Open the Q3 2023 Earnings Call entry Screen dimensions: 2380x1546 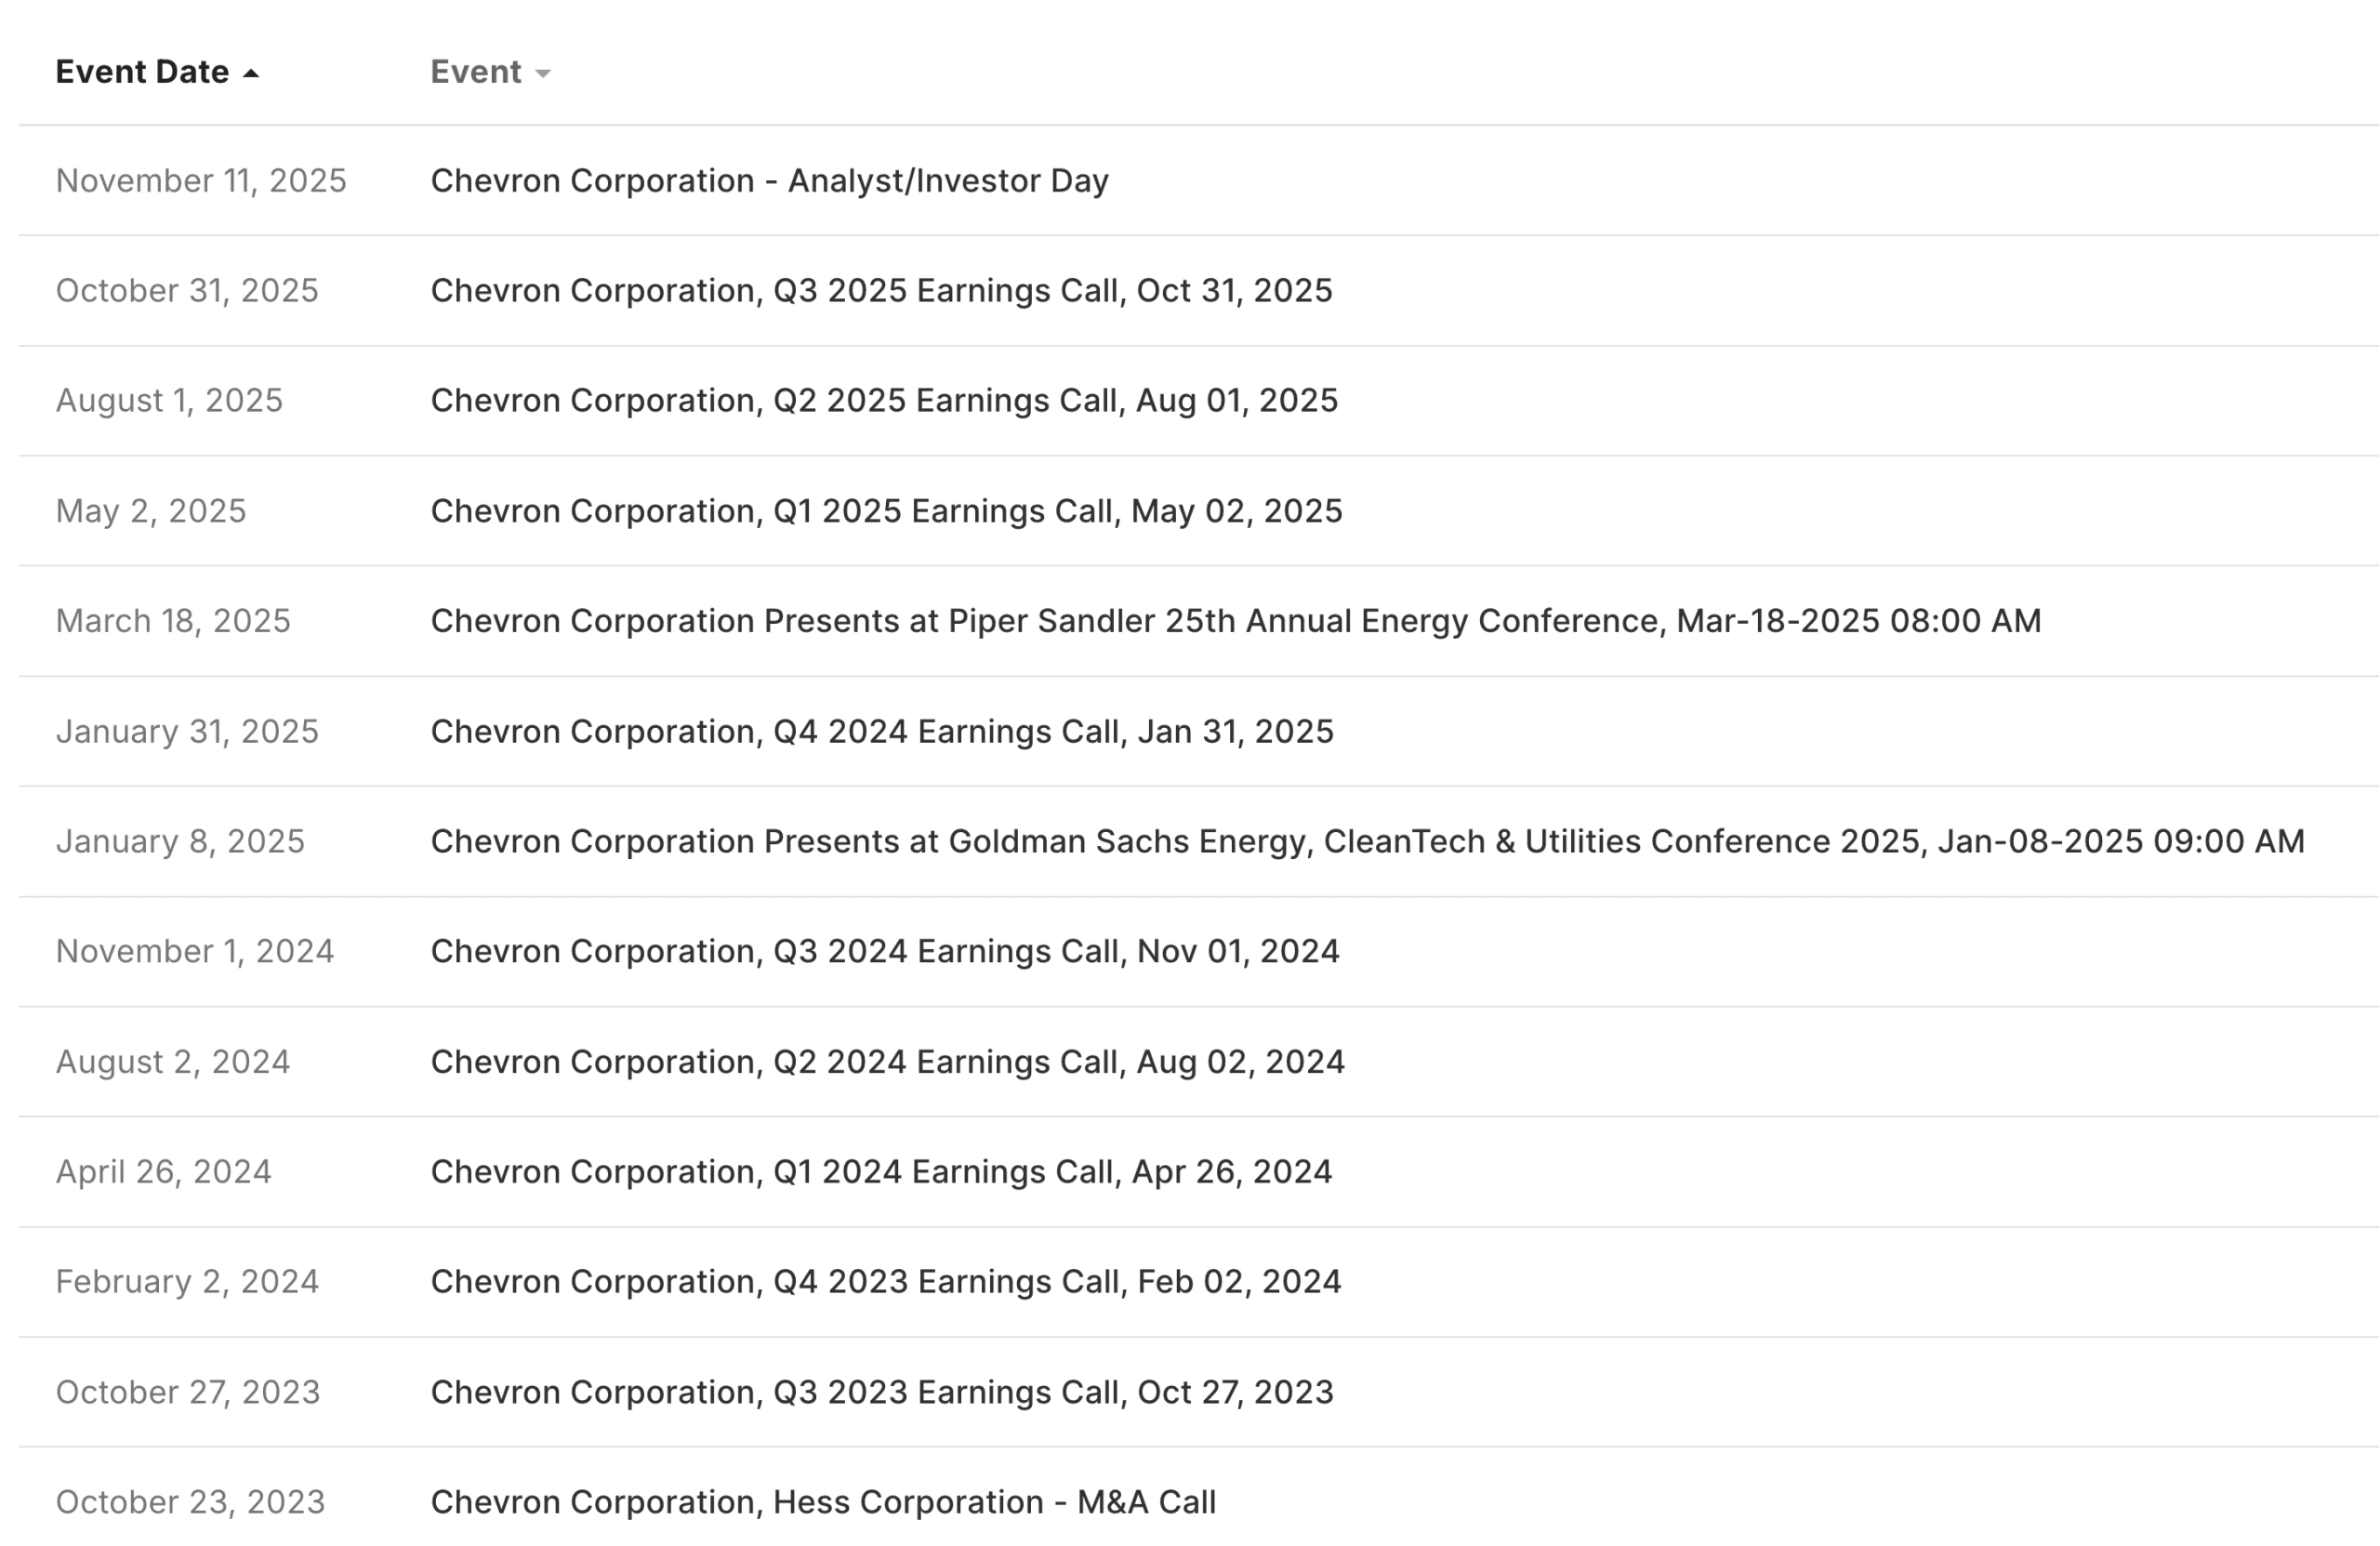(880, 1391)
